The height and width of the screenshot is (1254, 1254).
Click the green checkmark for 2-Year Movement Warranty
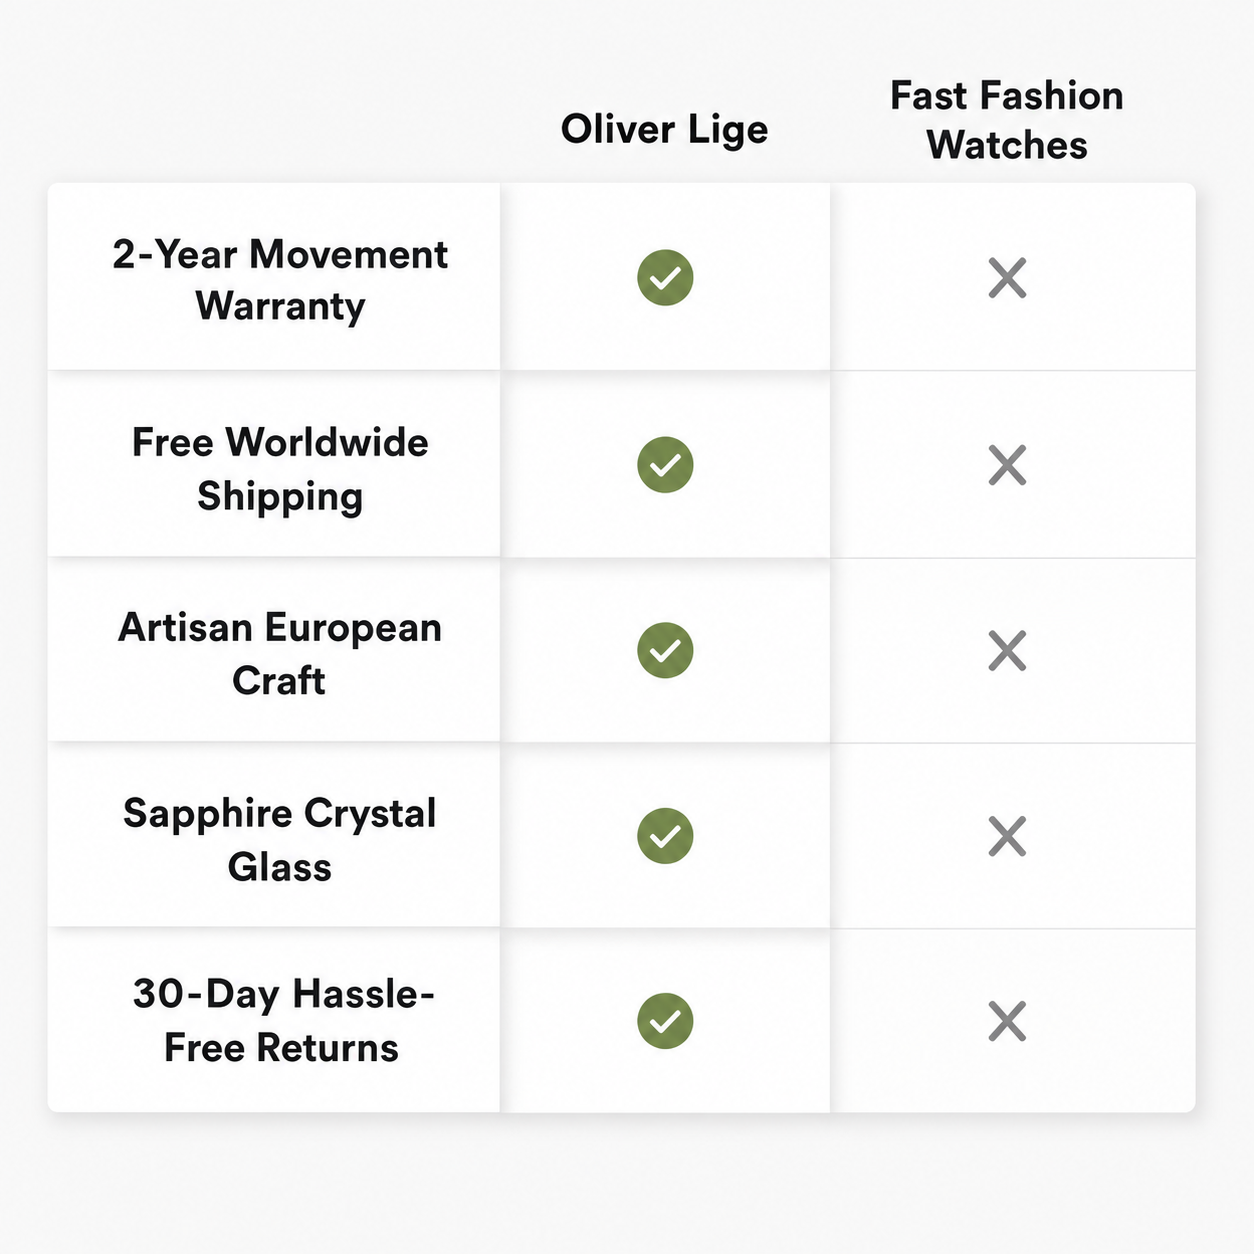(665, 277)
